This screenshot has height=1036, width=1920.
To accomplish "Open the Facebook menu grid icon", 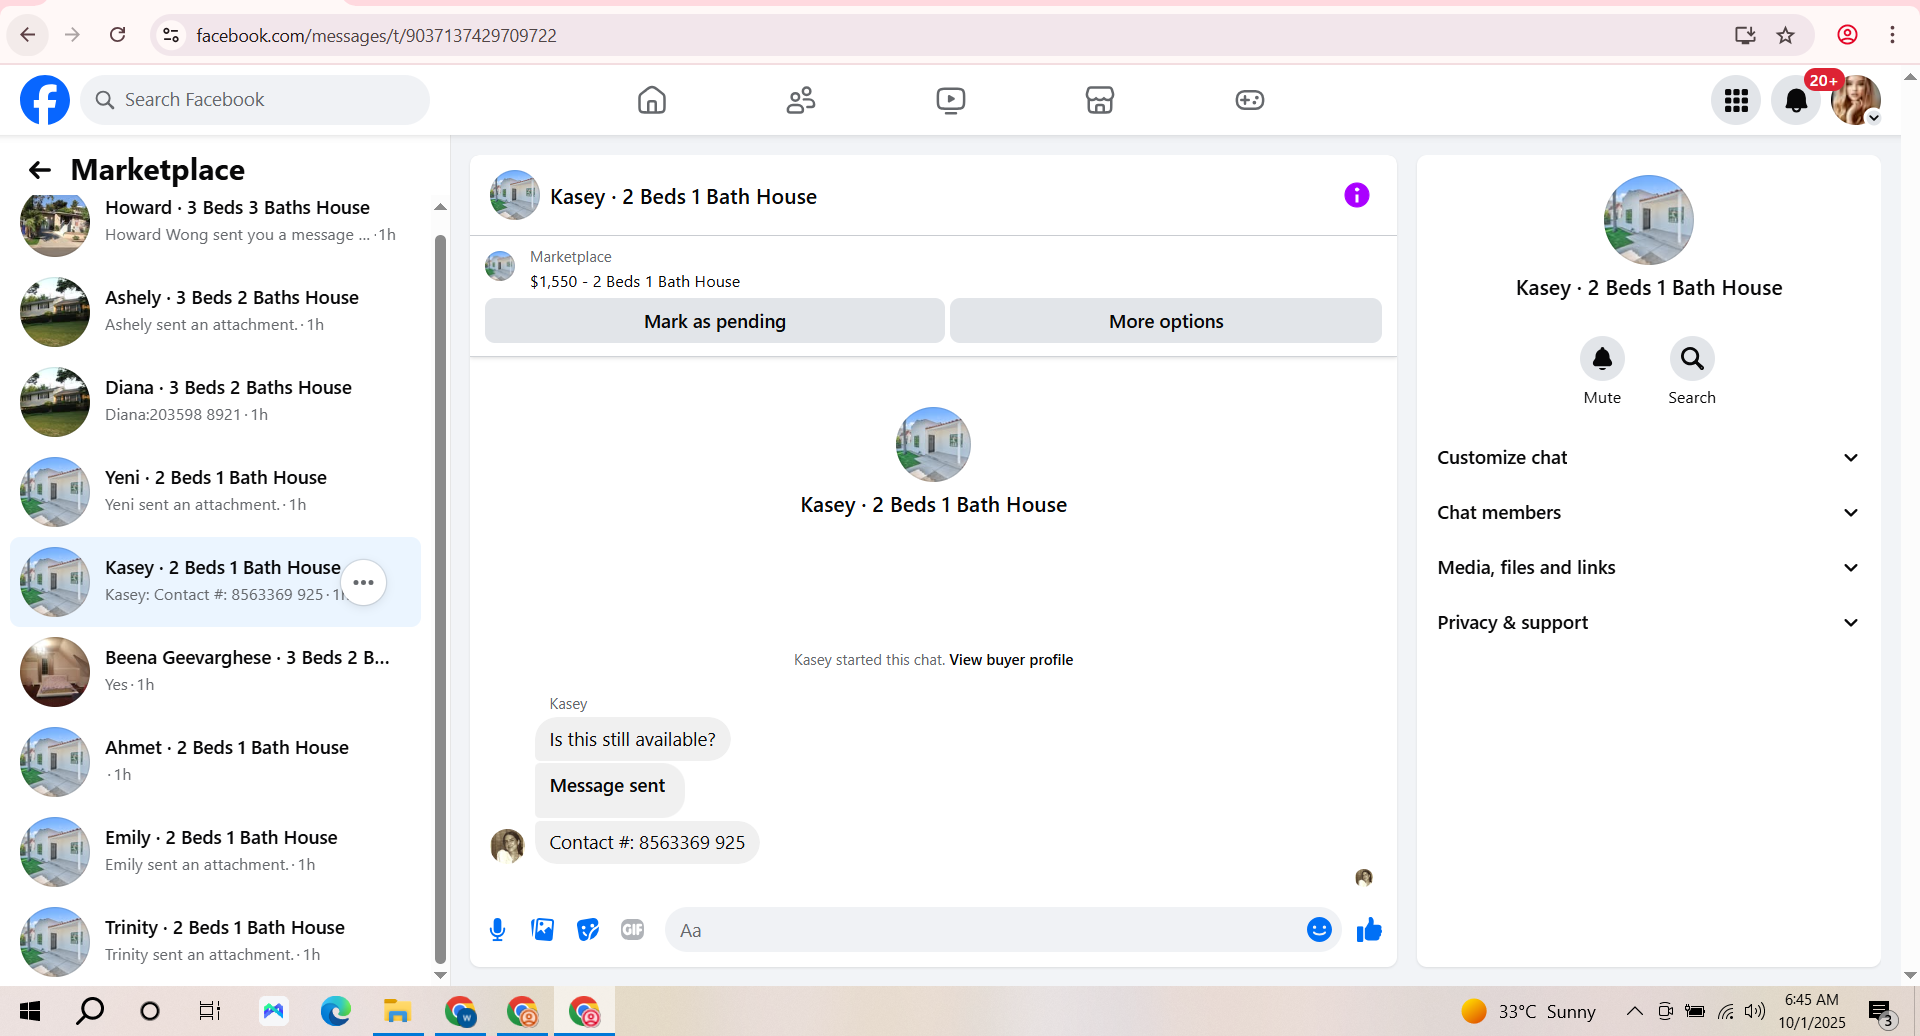I will [x=1736, y=100].
